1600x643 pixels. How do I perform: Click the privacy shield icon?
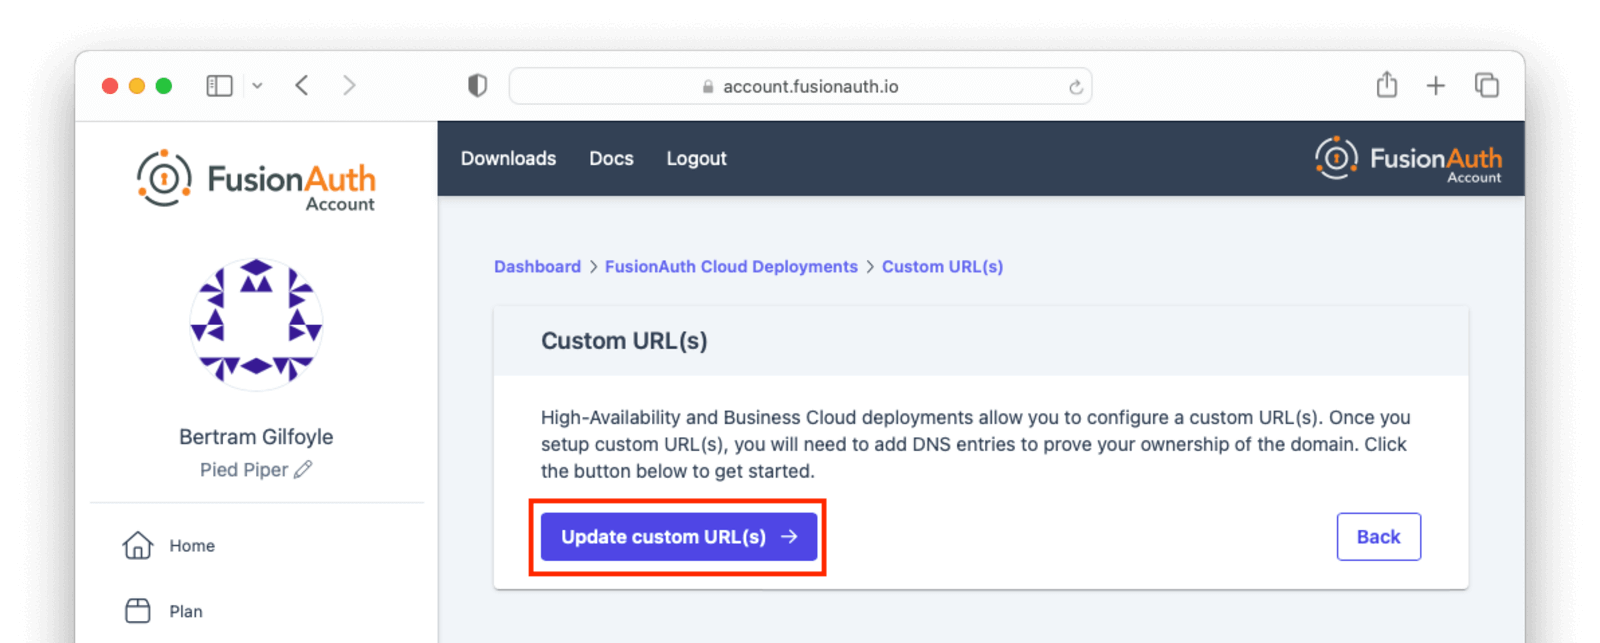coord(477,86)
